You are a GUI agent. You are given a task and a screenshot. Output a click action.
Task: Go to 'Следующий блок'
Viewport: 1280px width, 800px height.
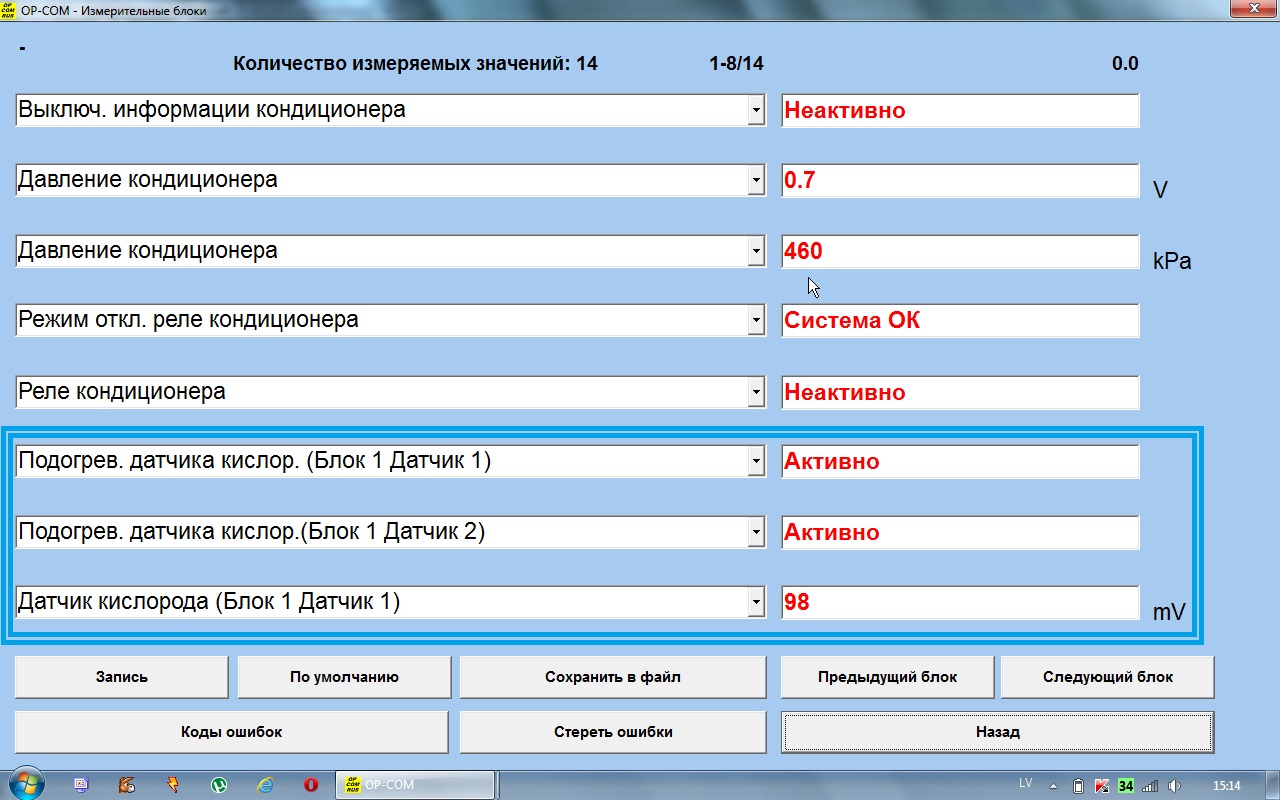(1107, 677)
